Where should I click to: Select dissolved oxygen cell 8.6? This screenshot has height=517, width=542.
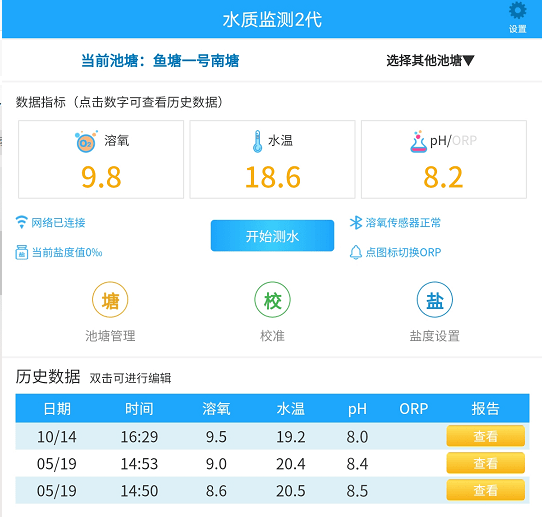pyautogui.click(x=216, y=491)
